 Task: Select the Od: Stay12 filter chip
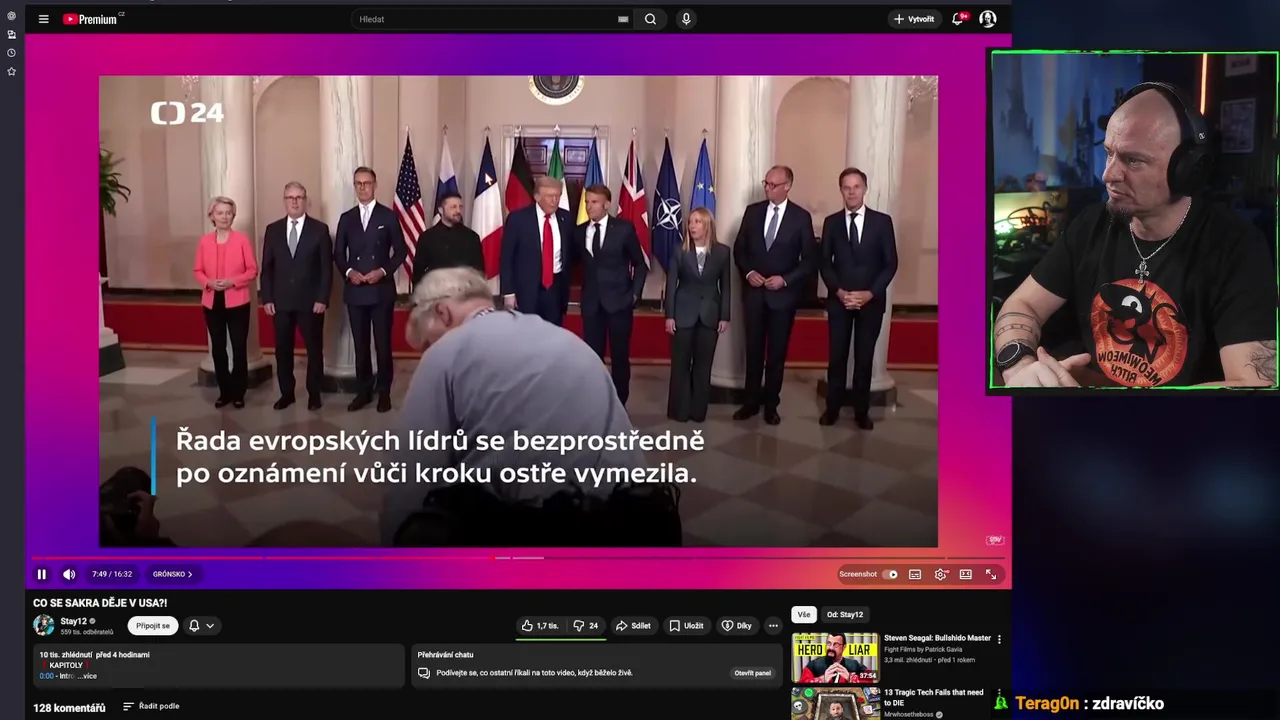[x=845, y=614]
